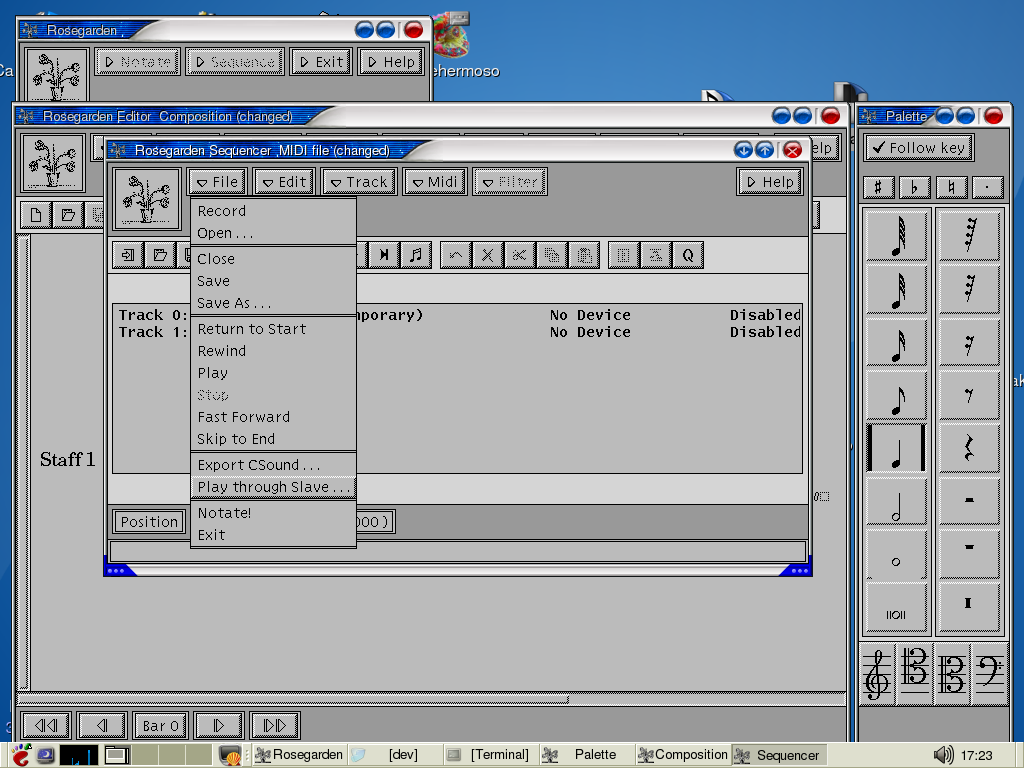
Task: Toggle the sharp accidental button
Action: [x=877, y=187]
